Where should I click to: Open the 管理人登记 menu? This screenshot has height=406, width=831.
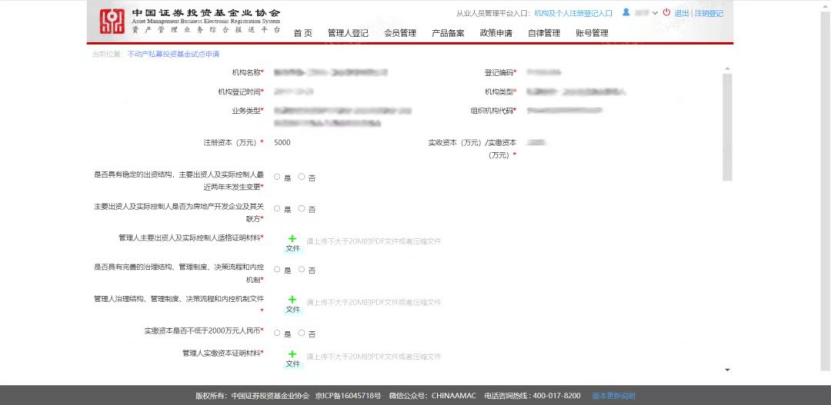pos(348,33)
